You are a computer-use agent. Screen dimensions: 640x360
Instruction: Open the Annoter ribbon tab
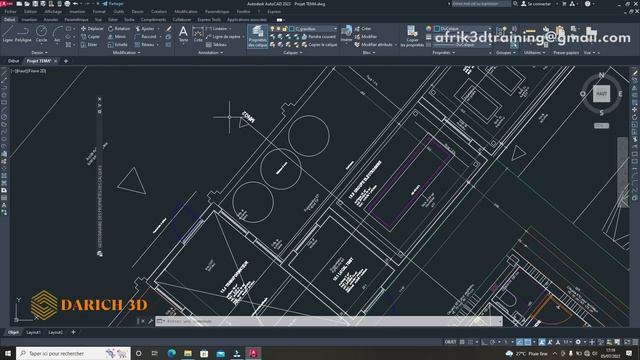(51, 20)
